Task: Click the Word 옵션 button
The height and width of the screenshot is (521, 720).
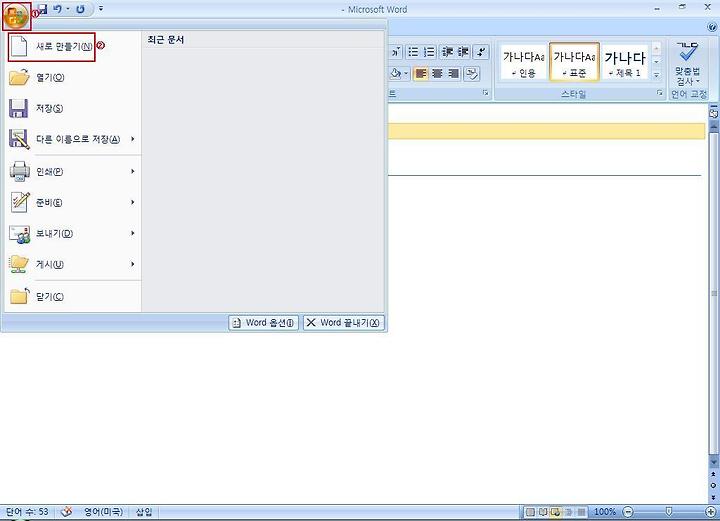Action: [x=264, y=323]
